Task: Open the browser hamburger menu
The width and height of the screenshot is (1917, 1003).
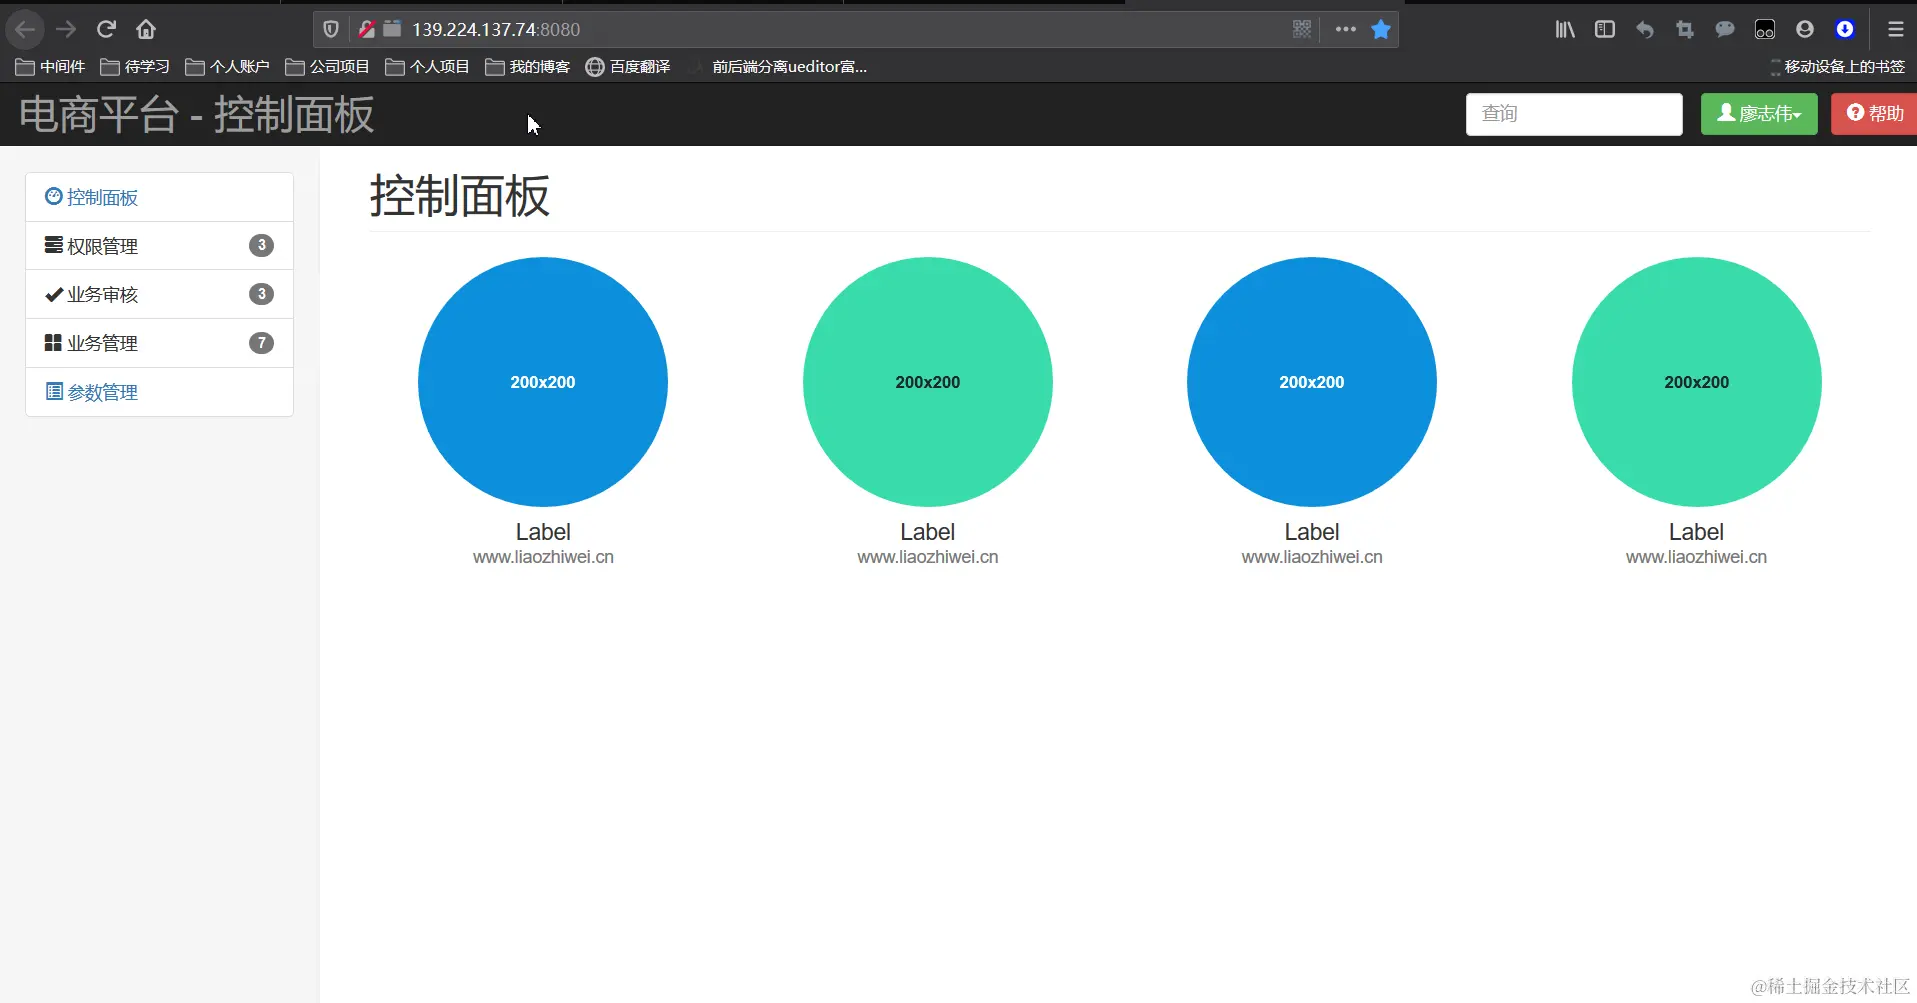Action: click(x=1896, y=30)
